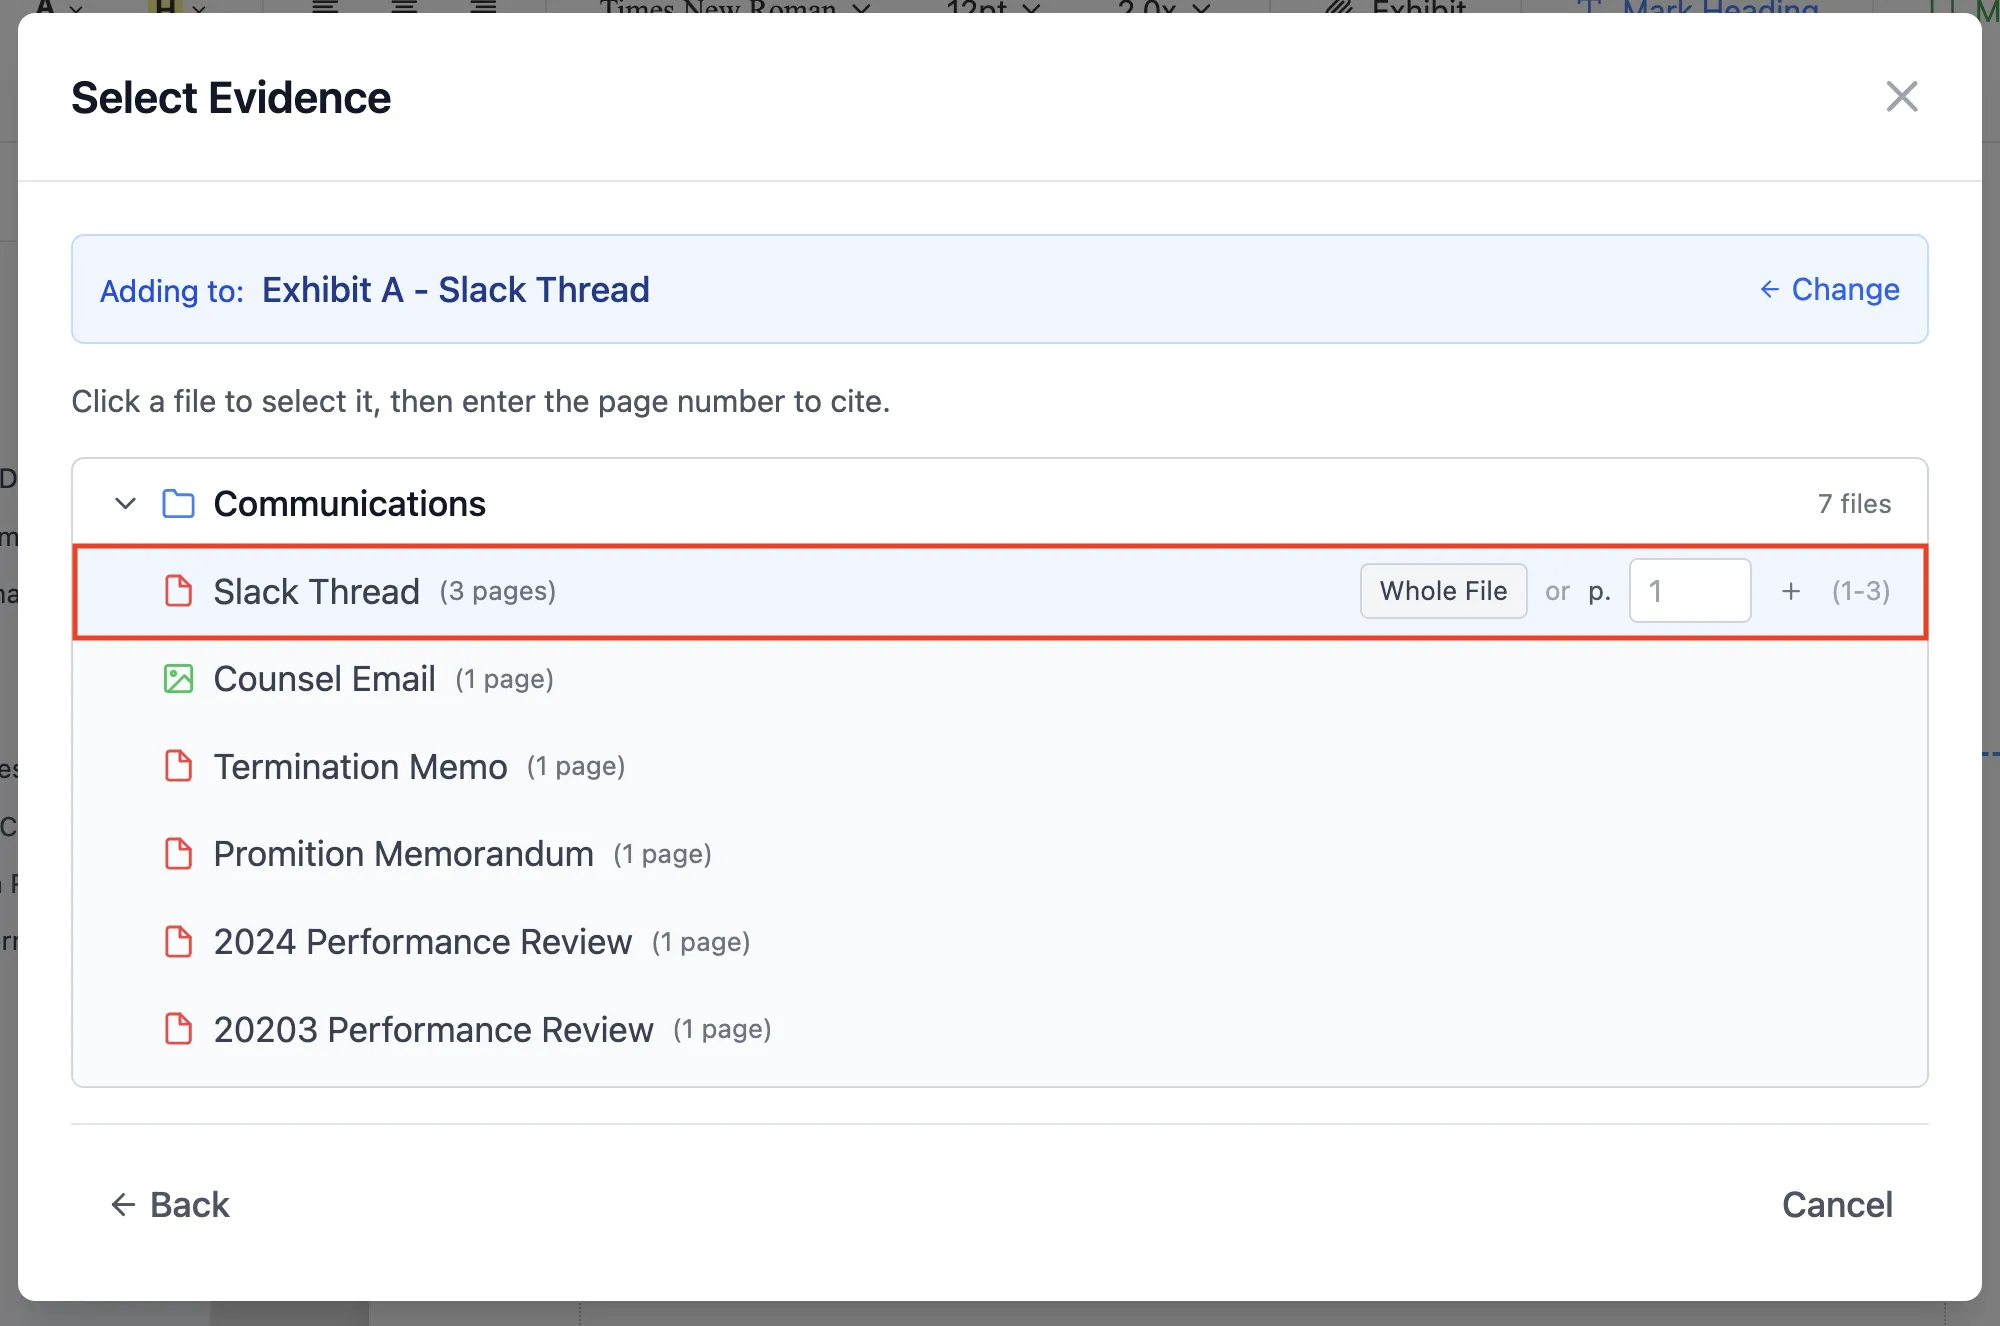Choose Whole File for Slack Thread
The width and height of the screenshot is (2000, 1326).
click(x=1443, y=591)
